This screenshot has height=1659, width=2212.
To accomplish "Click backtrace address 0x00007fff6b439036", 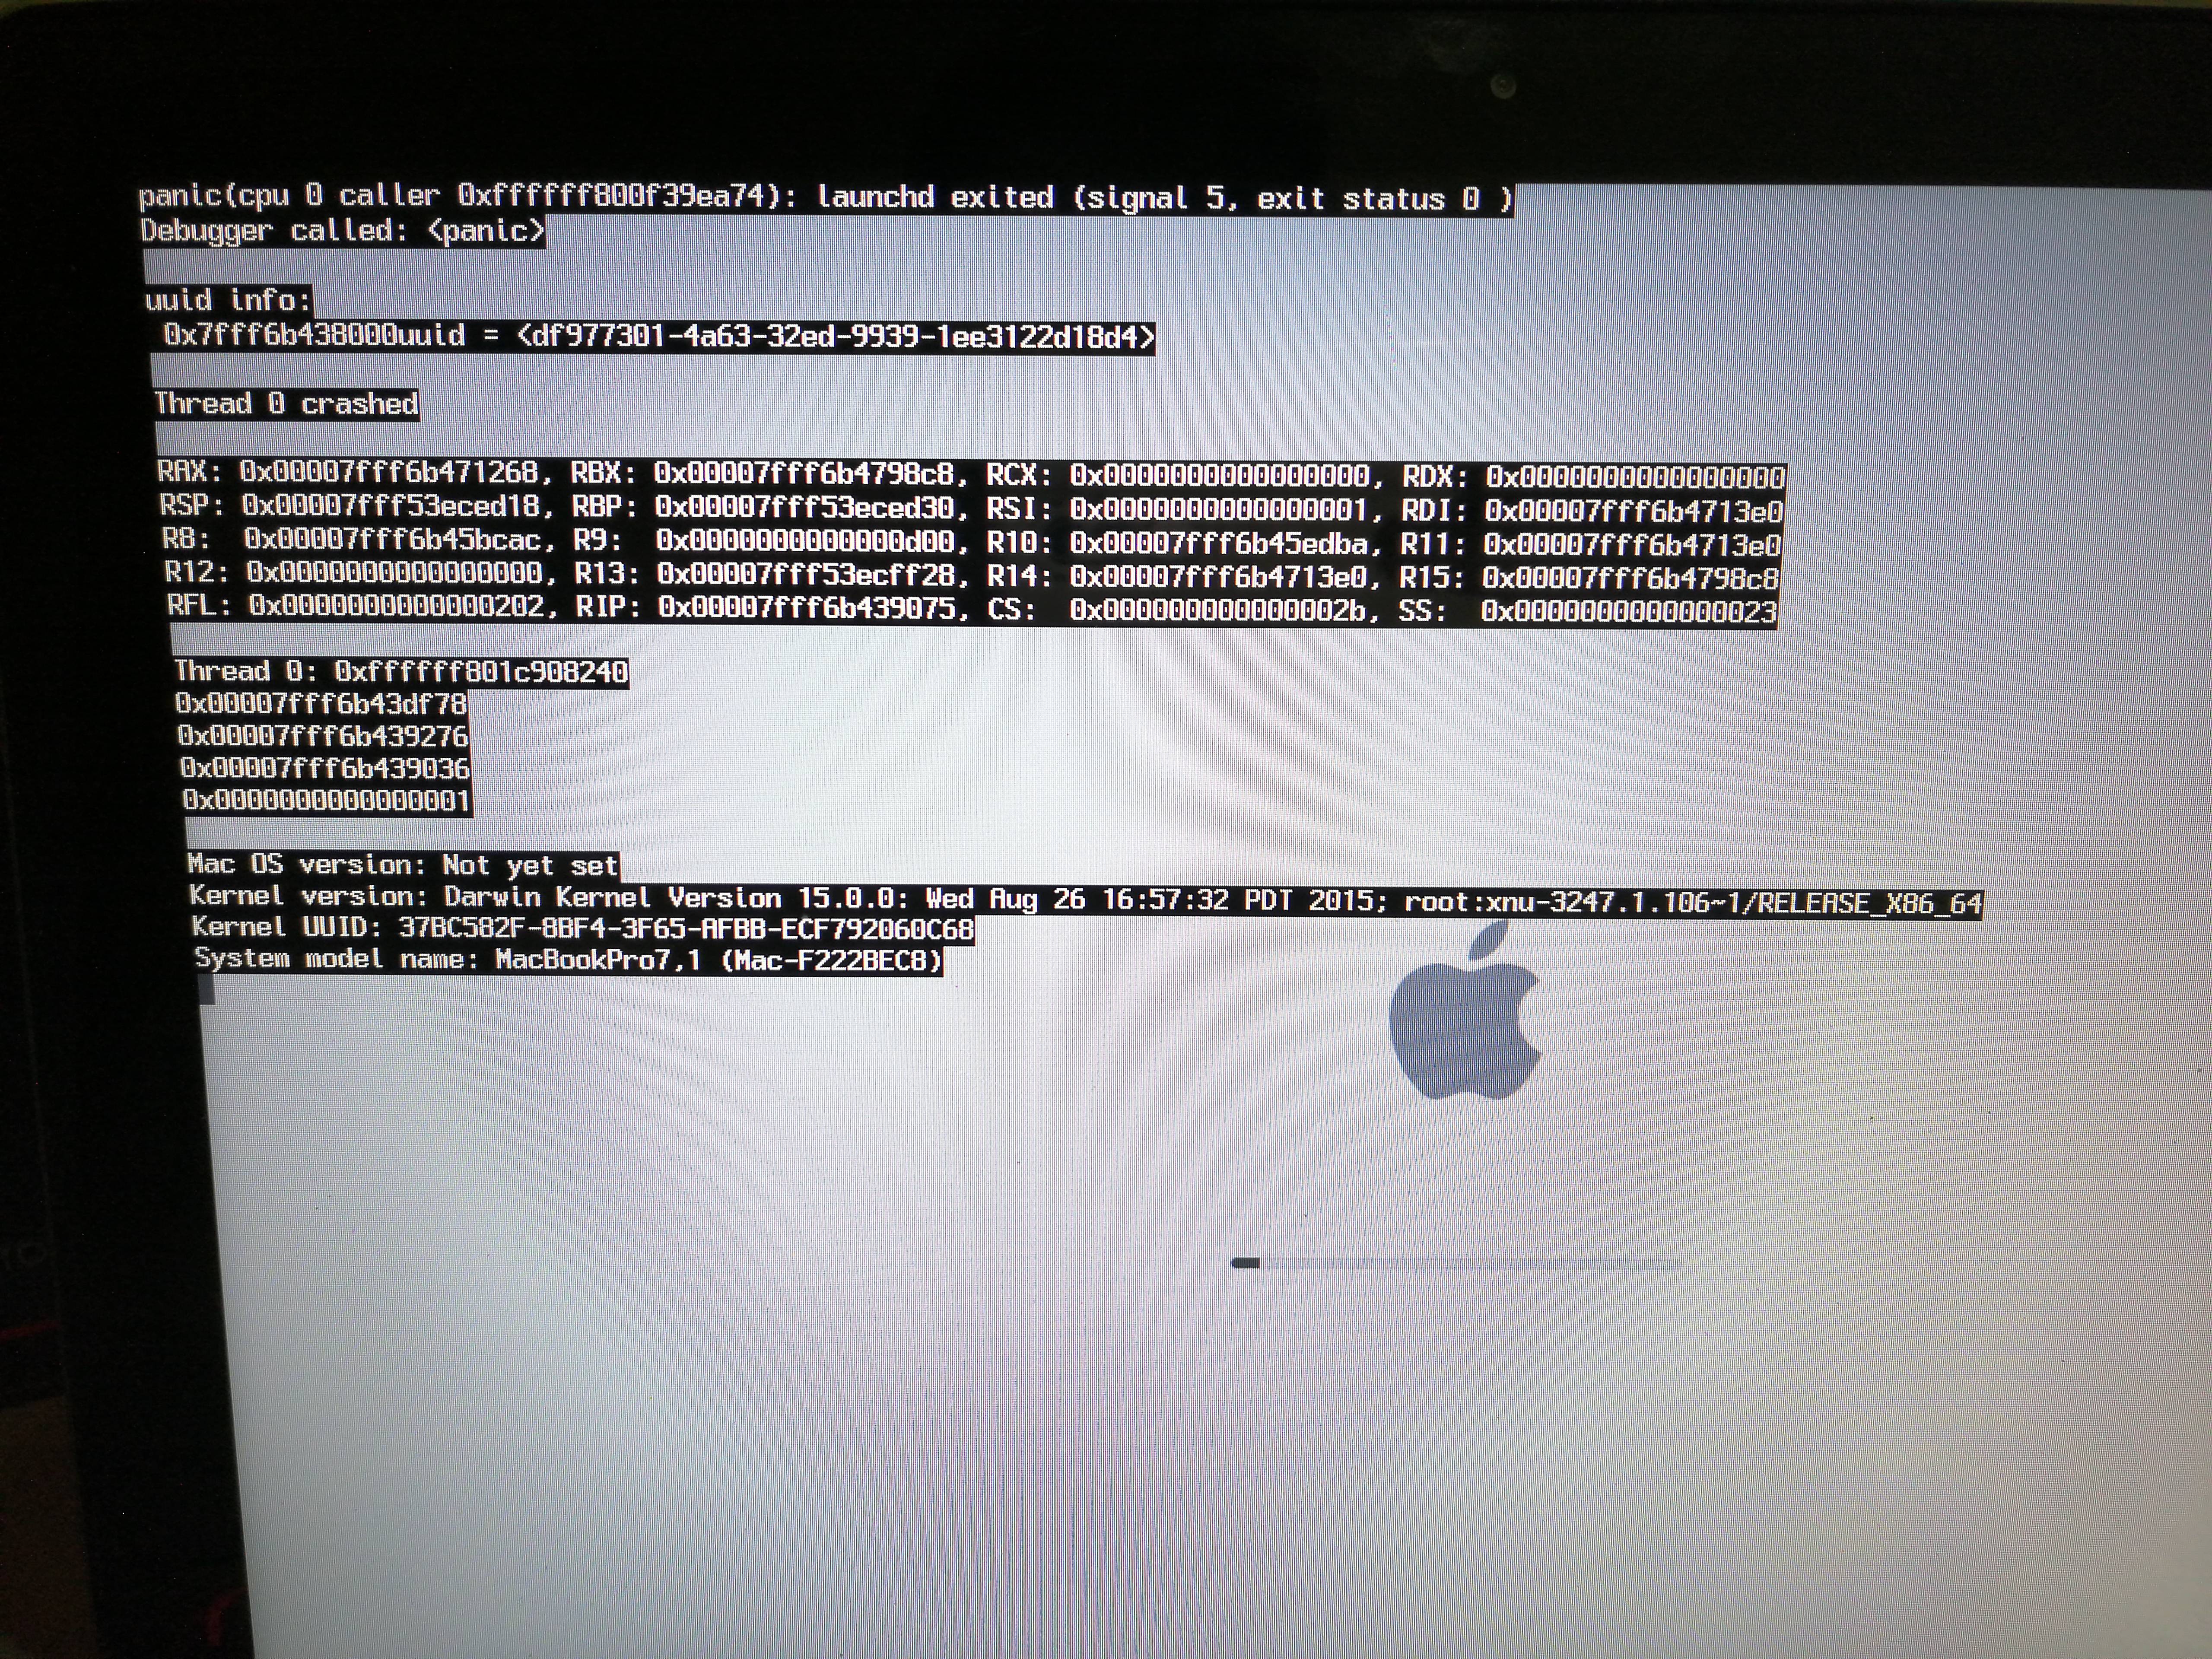I will pyautogui.click(x=325, y=769).
